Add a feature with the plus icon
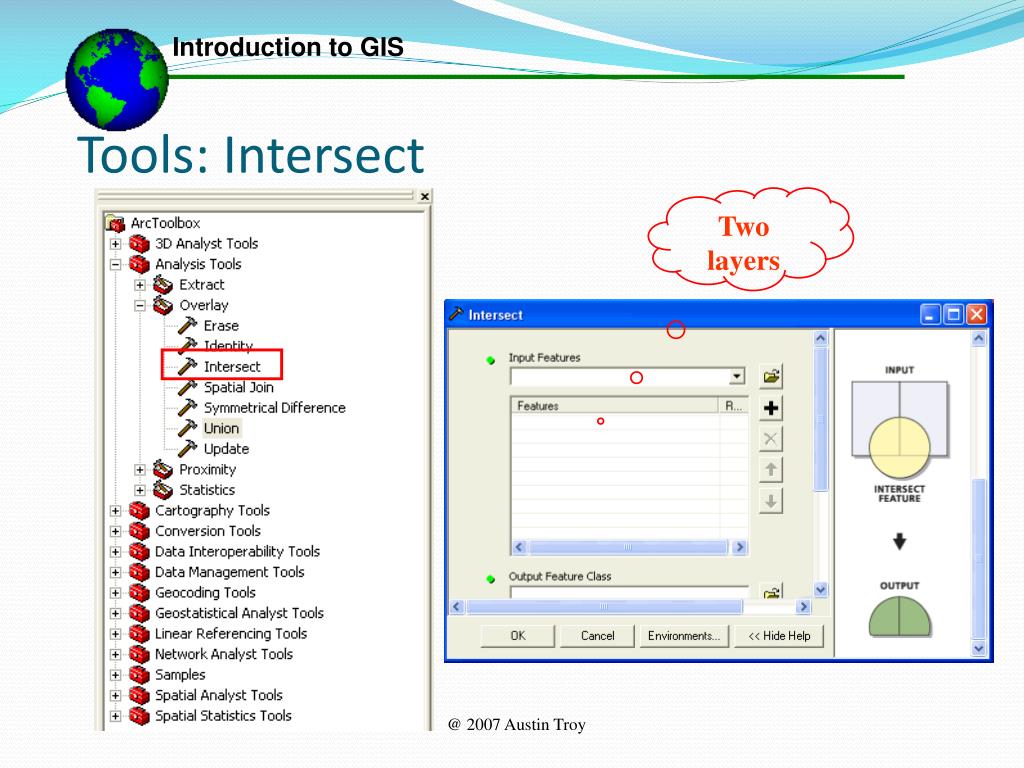The height and width of the screenshot is (768, 1024). pos(771,408)
